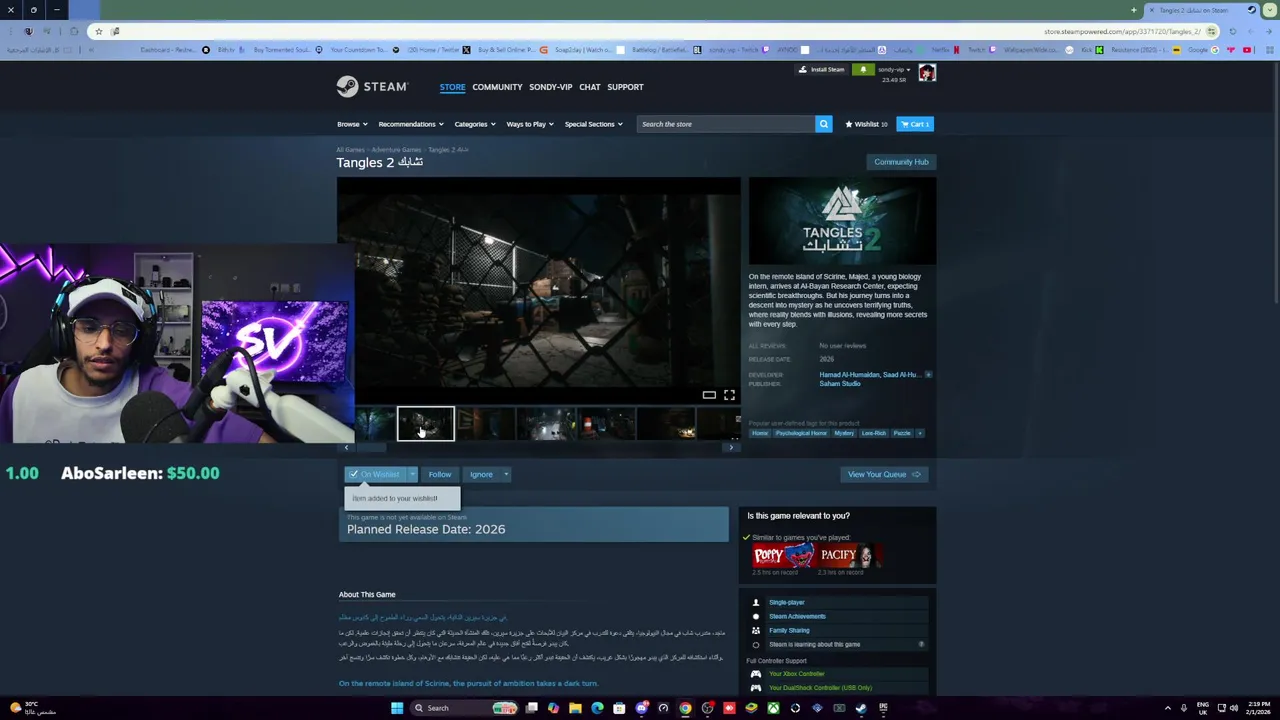Go to the STORE tab
The width and height of the screenshot is (1280, 720).
(x=452, y=87)
